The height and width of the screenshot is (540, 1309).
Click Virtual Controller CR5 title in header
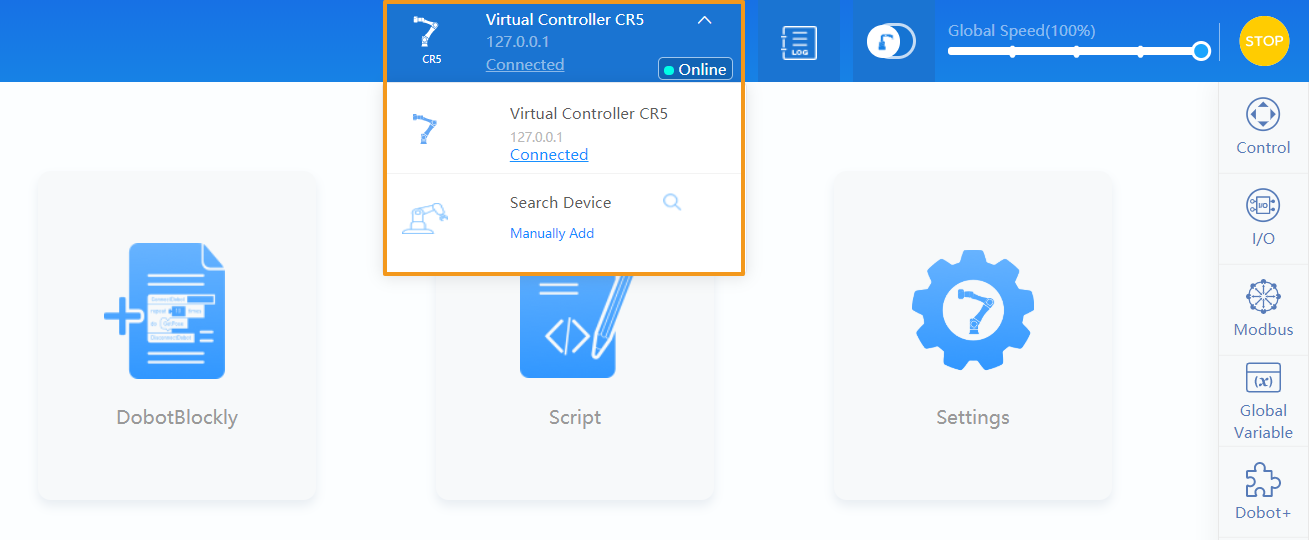tap(565, 19)
